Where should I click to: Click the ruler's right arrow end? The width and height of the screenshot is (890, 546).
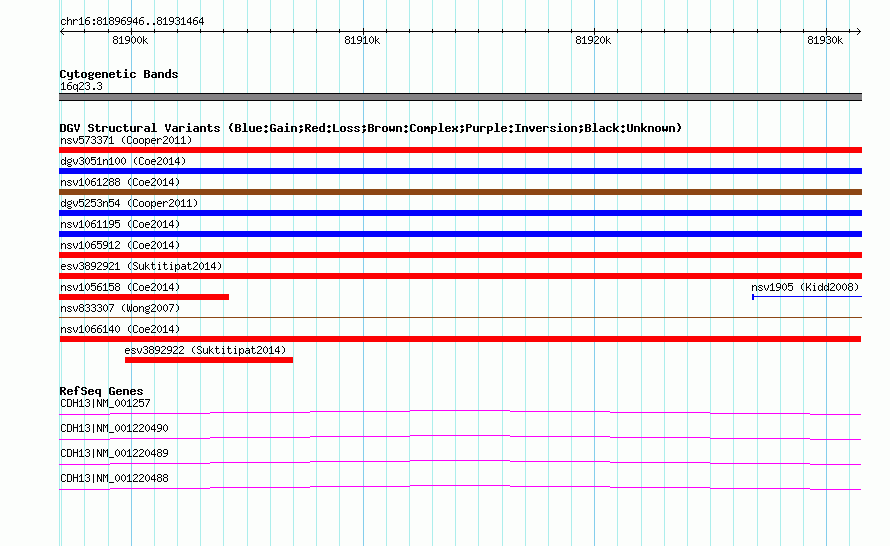pyautogui.click(x=859, y=32)
